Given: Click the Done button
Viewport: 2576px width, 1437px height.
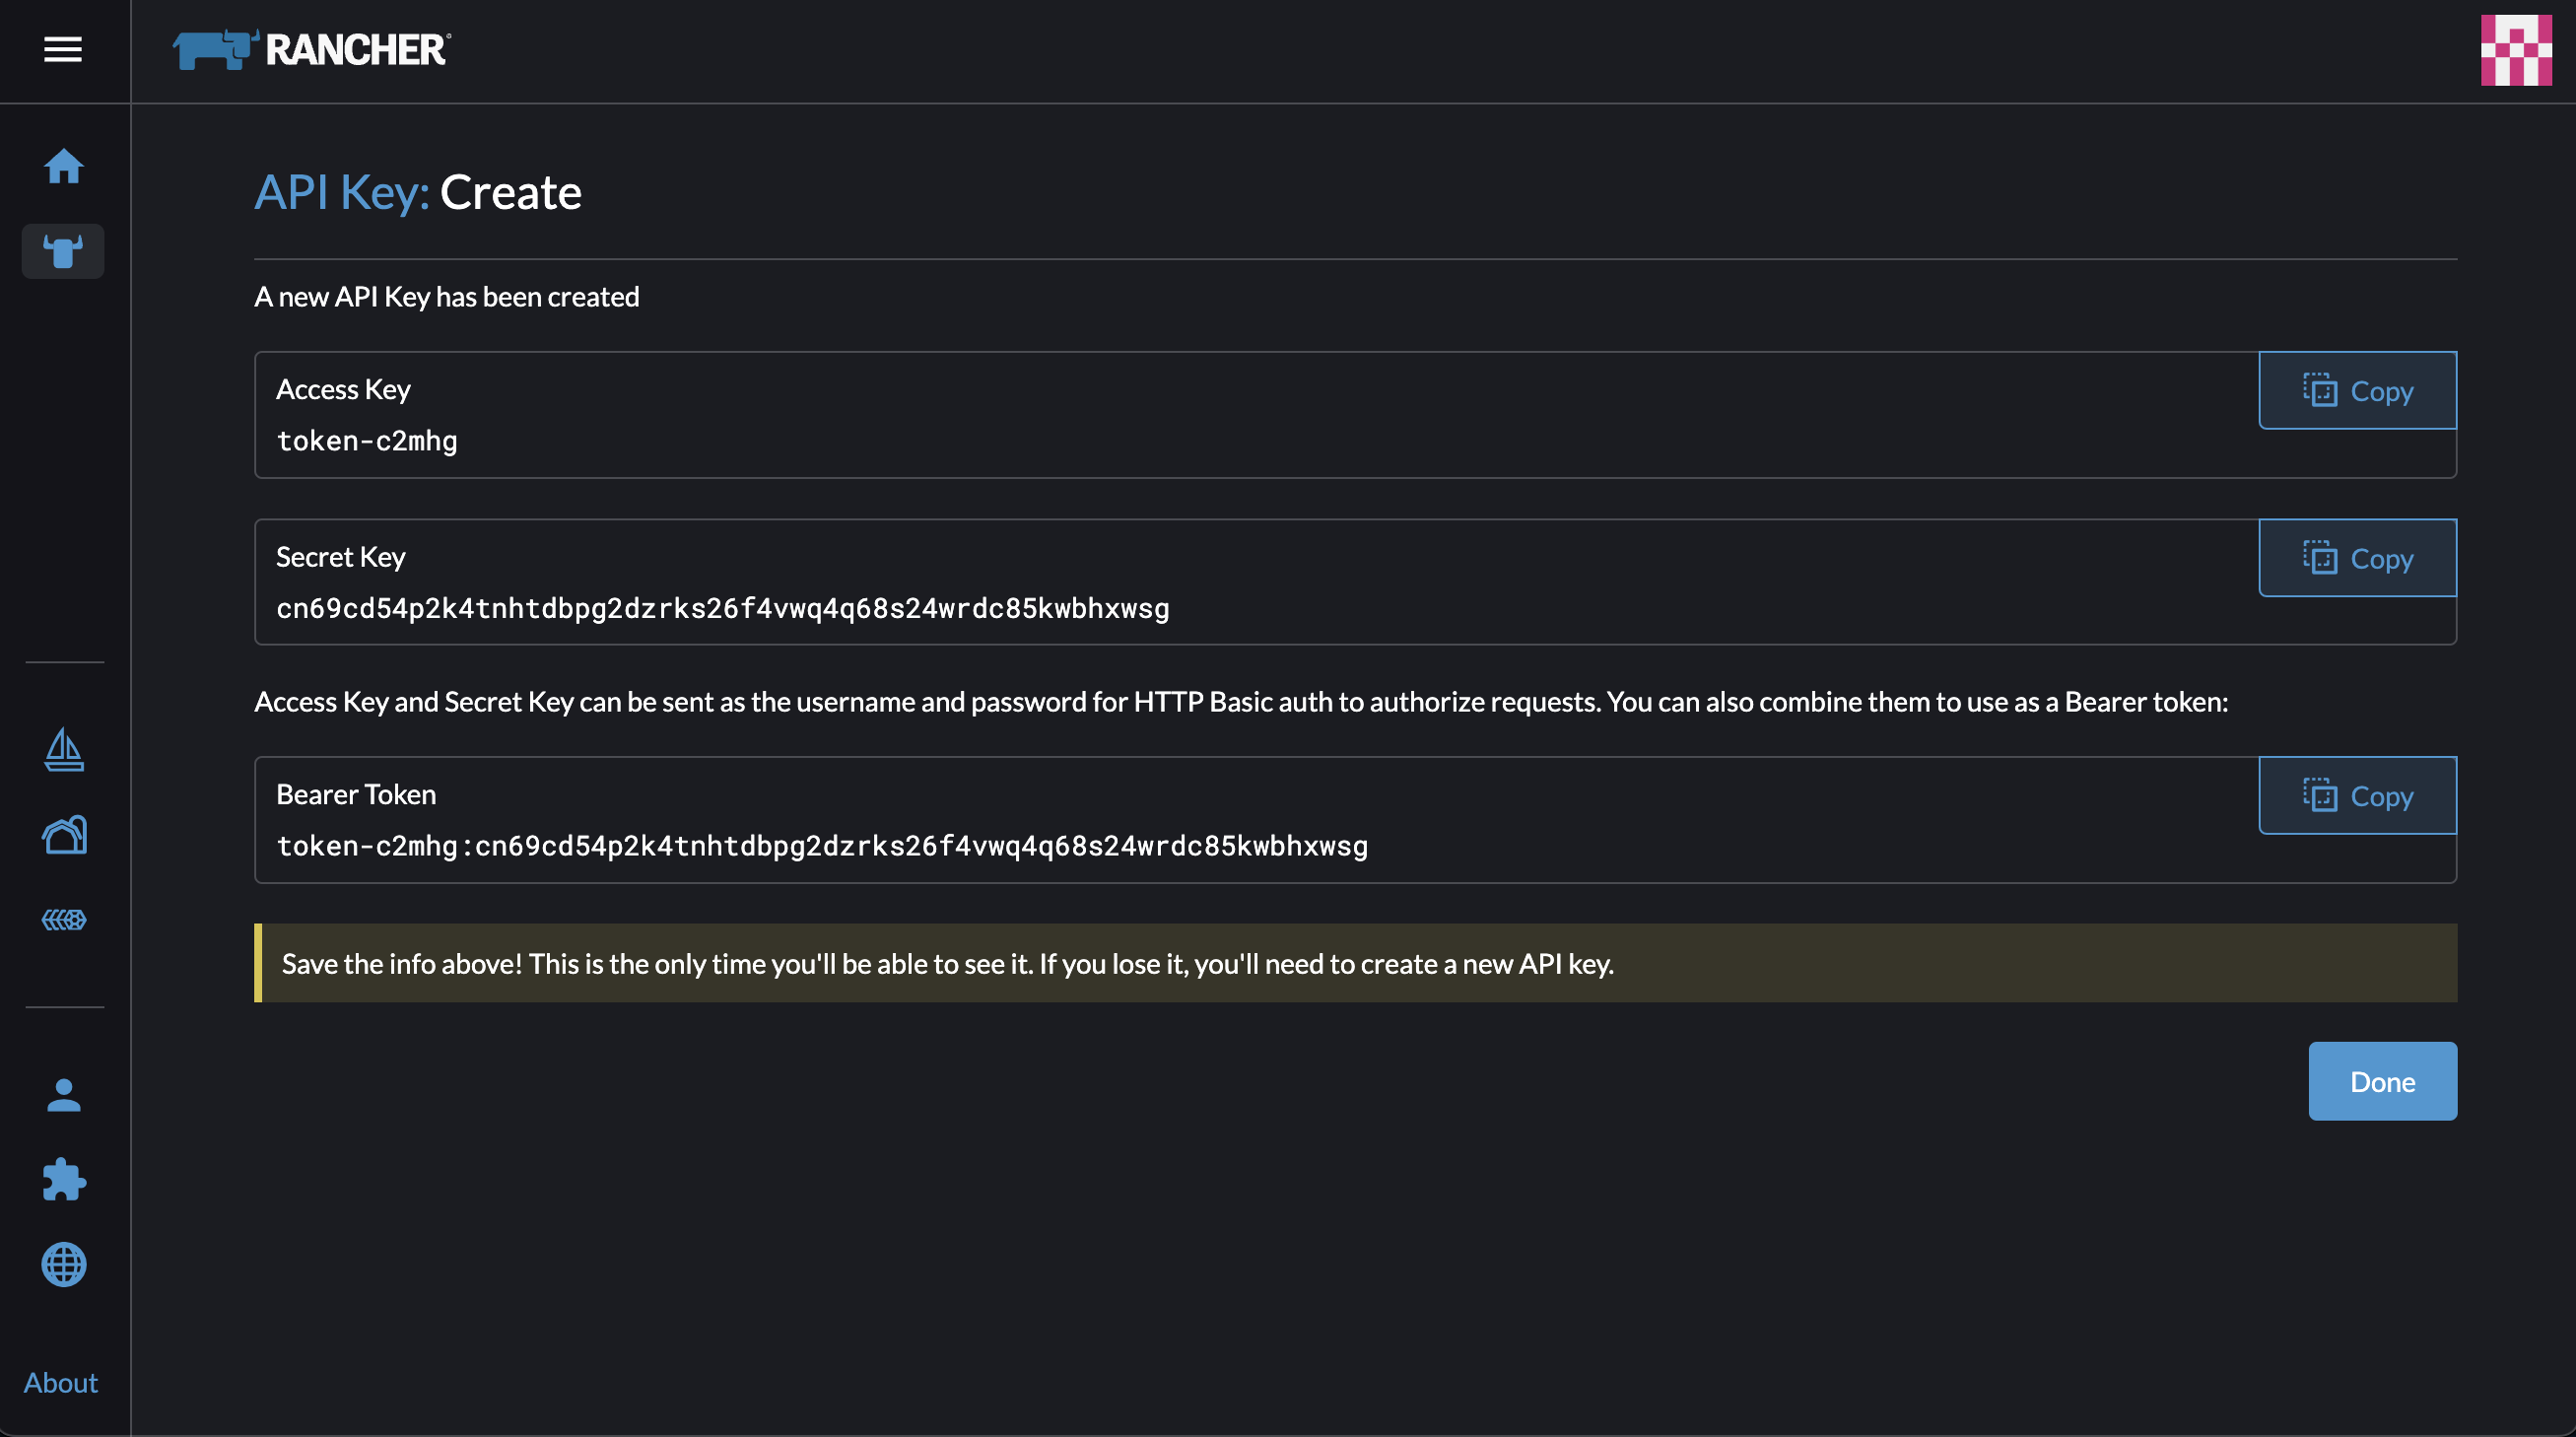Looking at the screenshot, I should pos(2382,1082).
